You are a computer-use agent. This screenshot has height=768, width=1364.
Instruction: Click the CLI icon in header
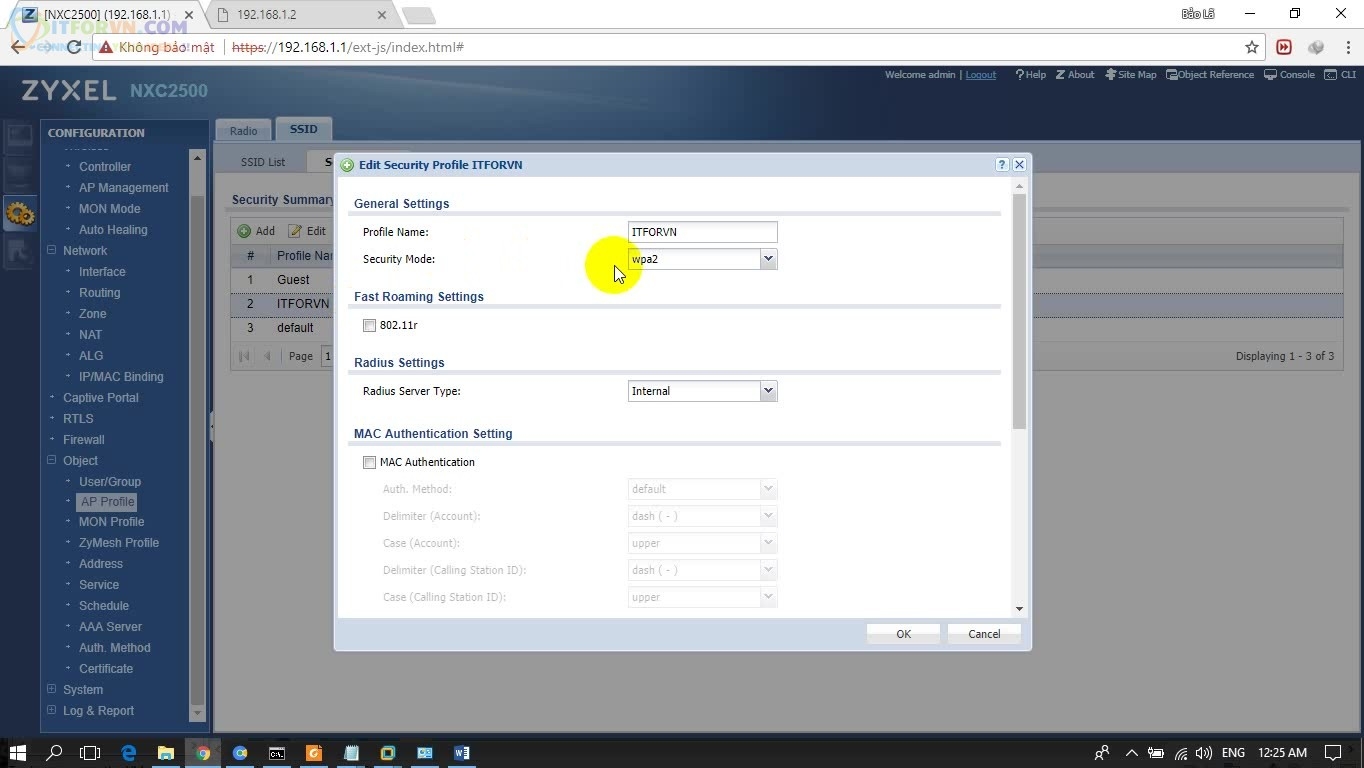pyautogui.click(x=1339, y=75)
